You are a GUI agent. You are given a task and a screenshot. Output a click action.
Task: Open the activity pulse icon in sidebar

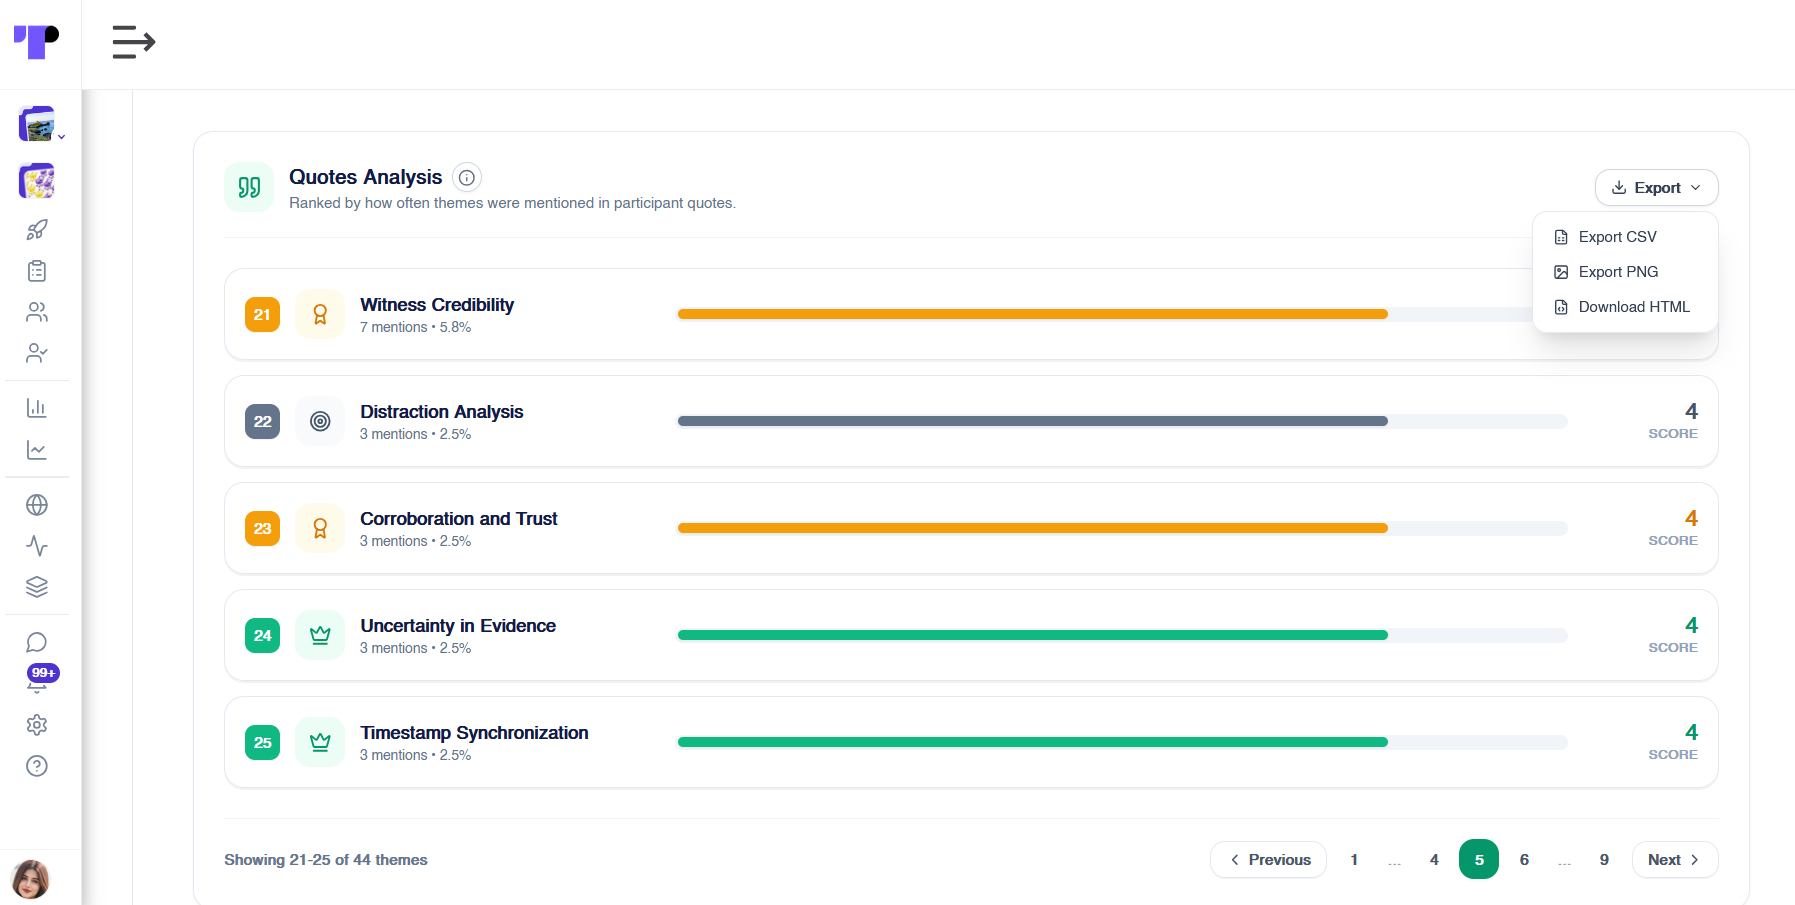[37, 546]
